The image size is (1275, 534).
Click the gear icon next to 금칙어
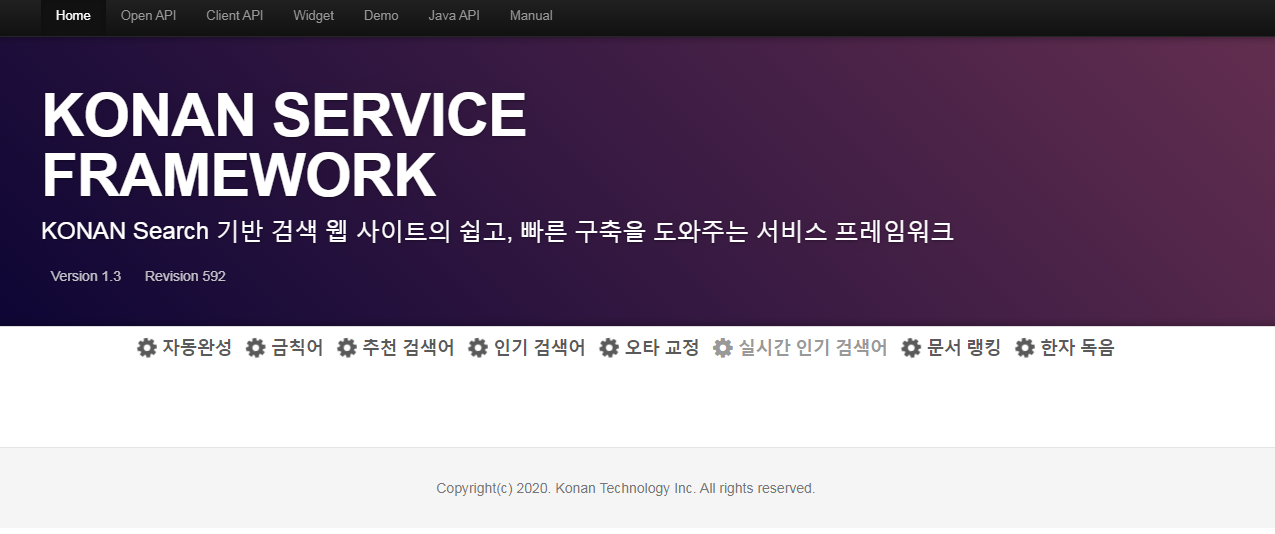[256, 348]
